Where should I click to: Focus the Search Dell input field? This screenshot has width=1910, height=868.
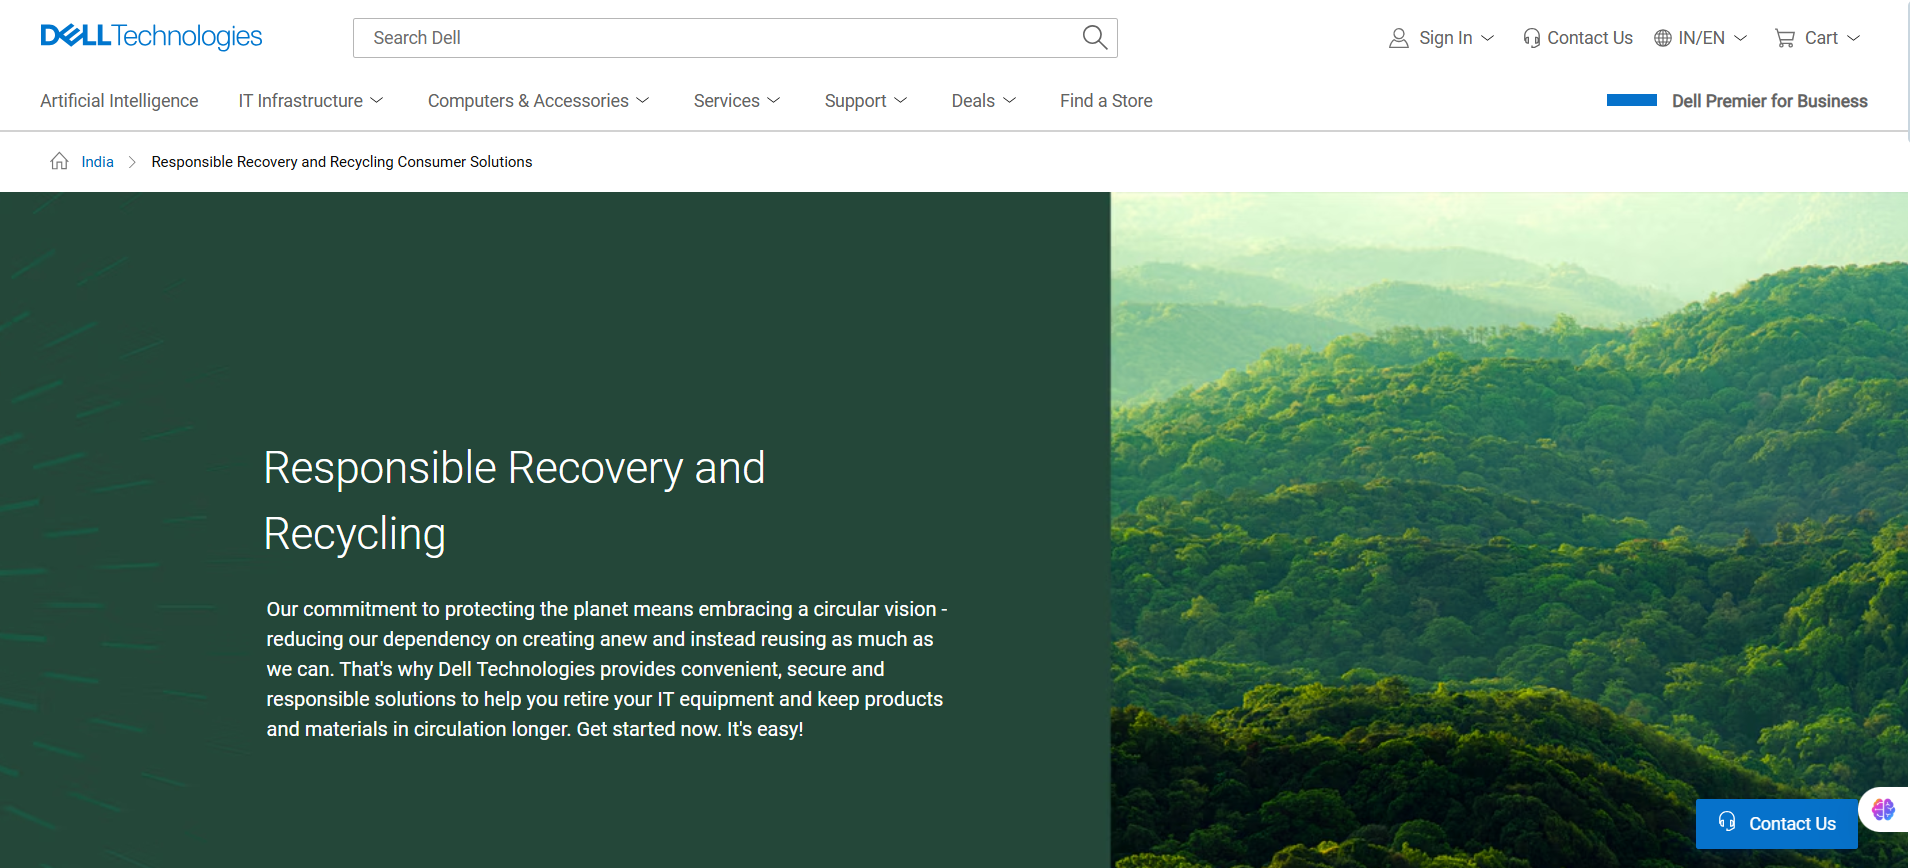click(x=715, y=38)
